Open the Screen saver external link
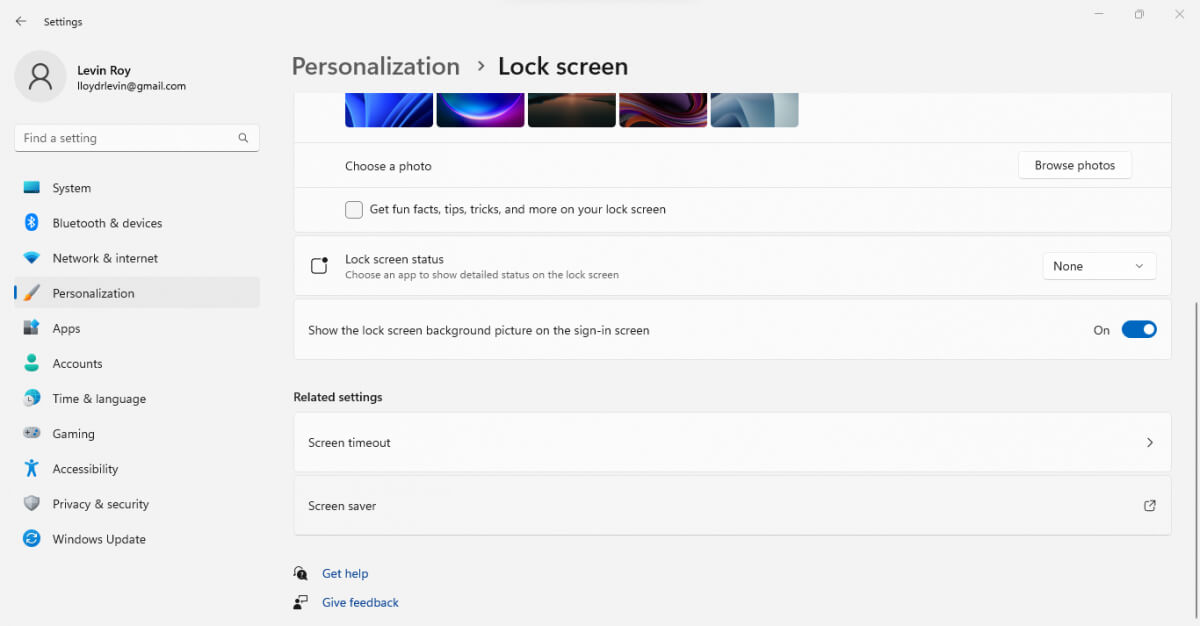The height and width of the screenshot is (626, 1200). tap(1149, 506)
